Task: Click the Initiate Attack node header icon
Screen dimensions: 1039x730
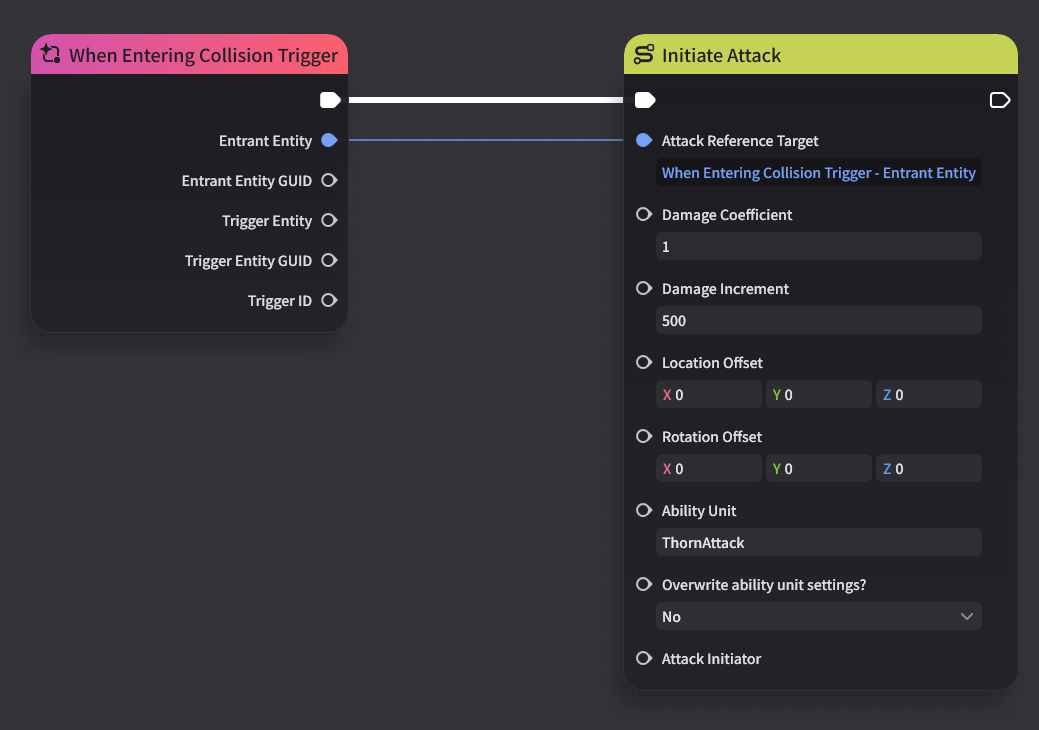Action: pos(643,54)
